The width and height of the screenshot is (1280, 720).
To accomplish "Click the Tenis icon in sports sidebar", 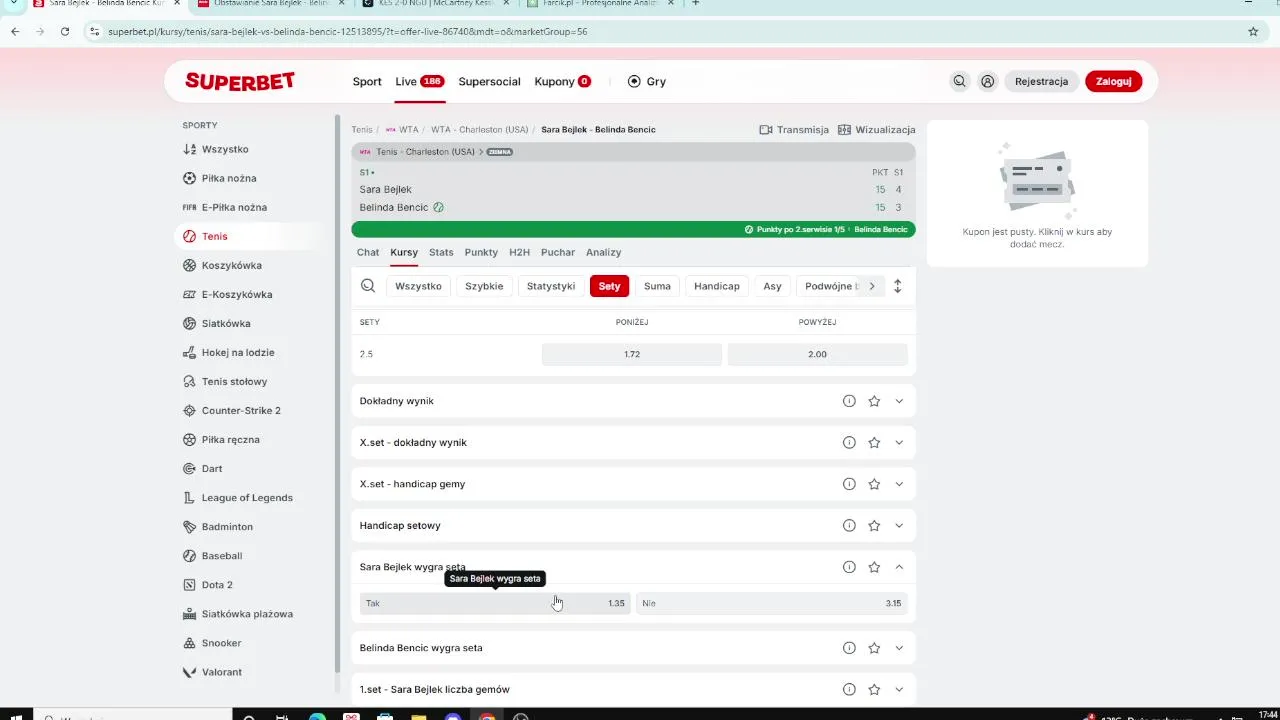I will point(190,236).
